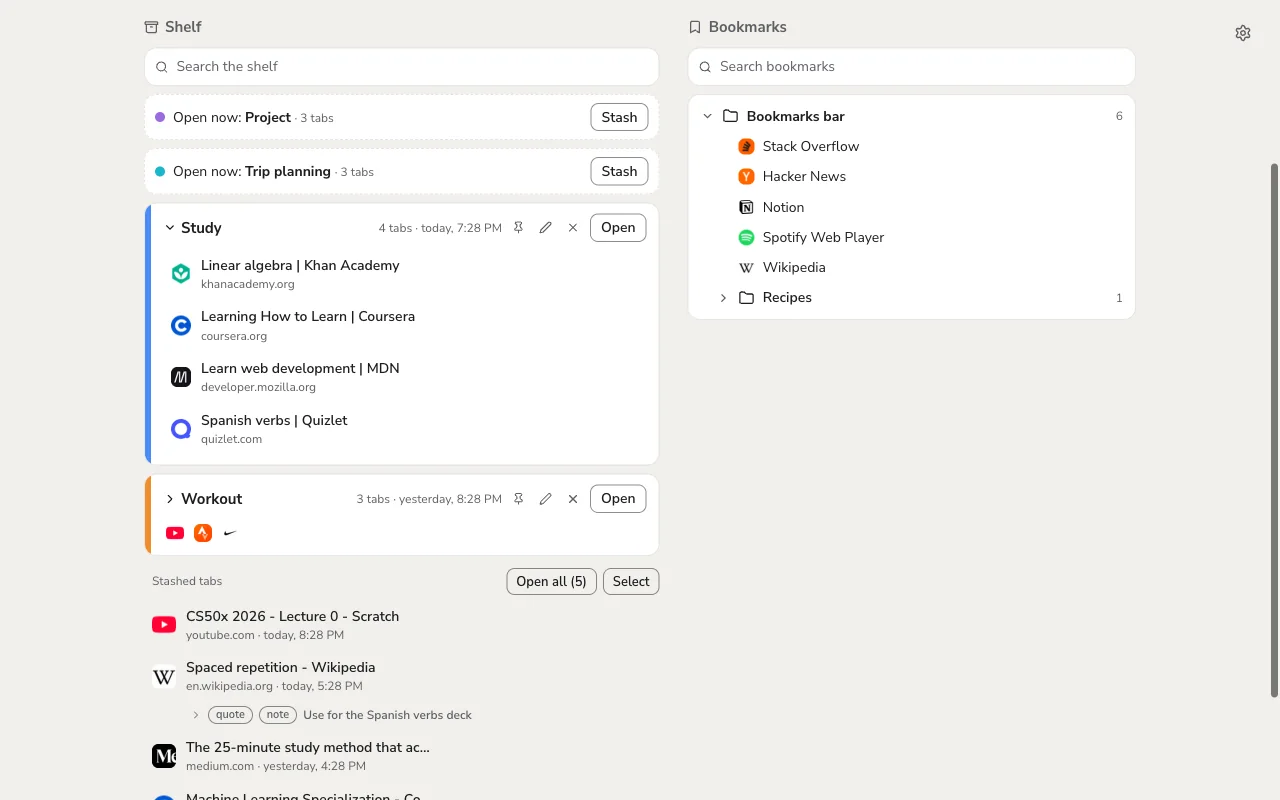
Task: Click the Wikipedia bookmark icon
Action: click(x=746, y=267)
